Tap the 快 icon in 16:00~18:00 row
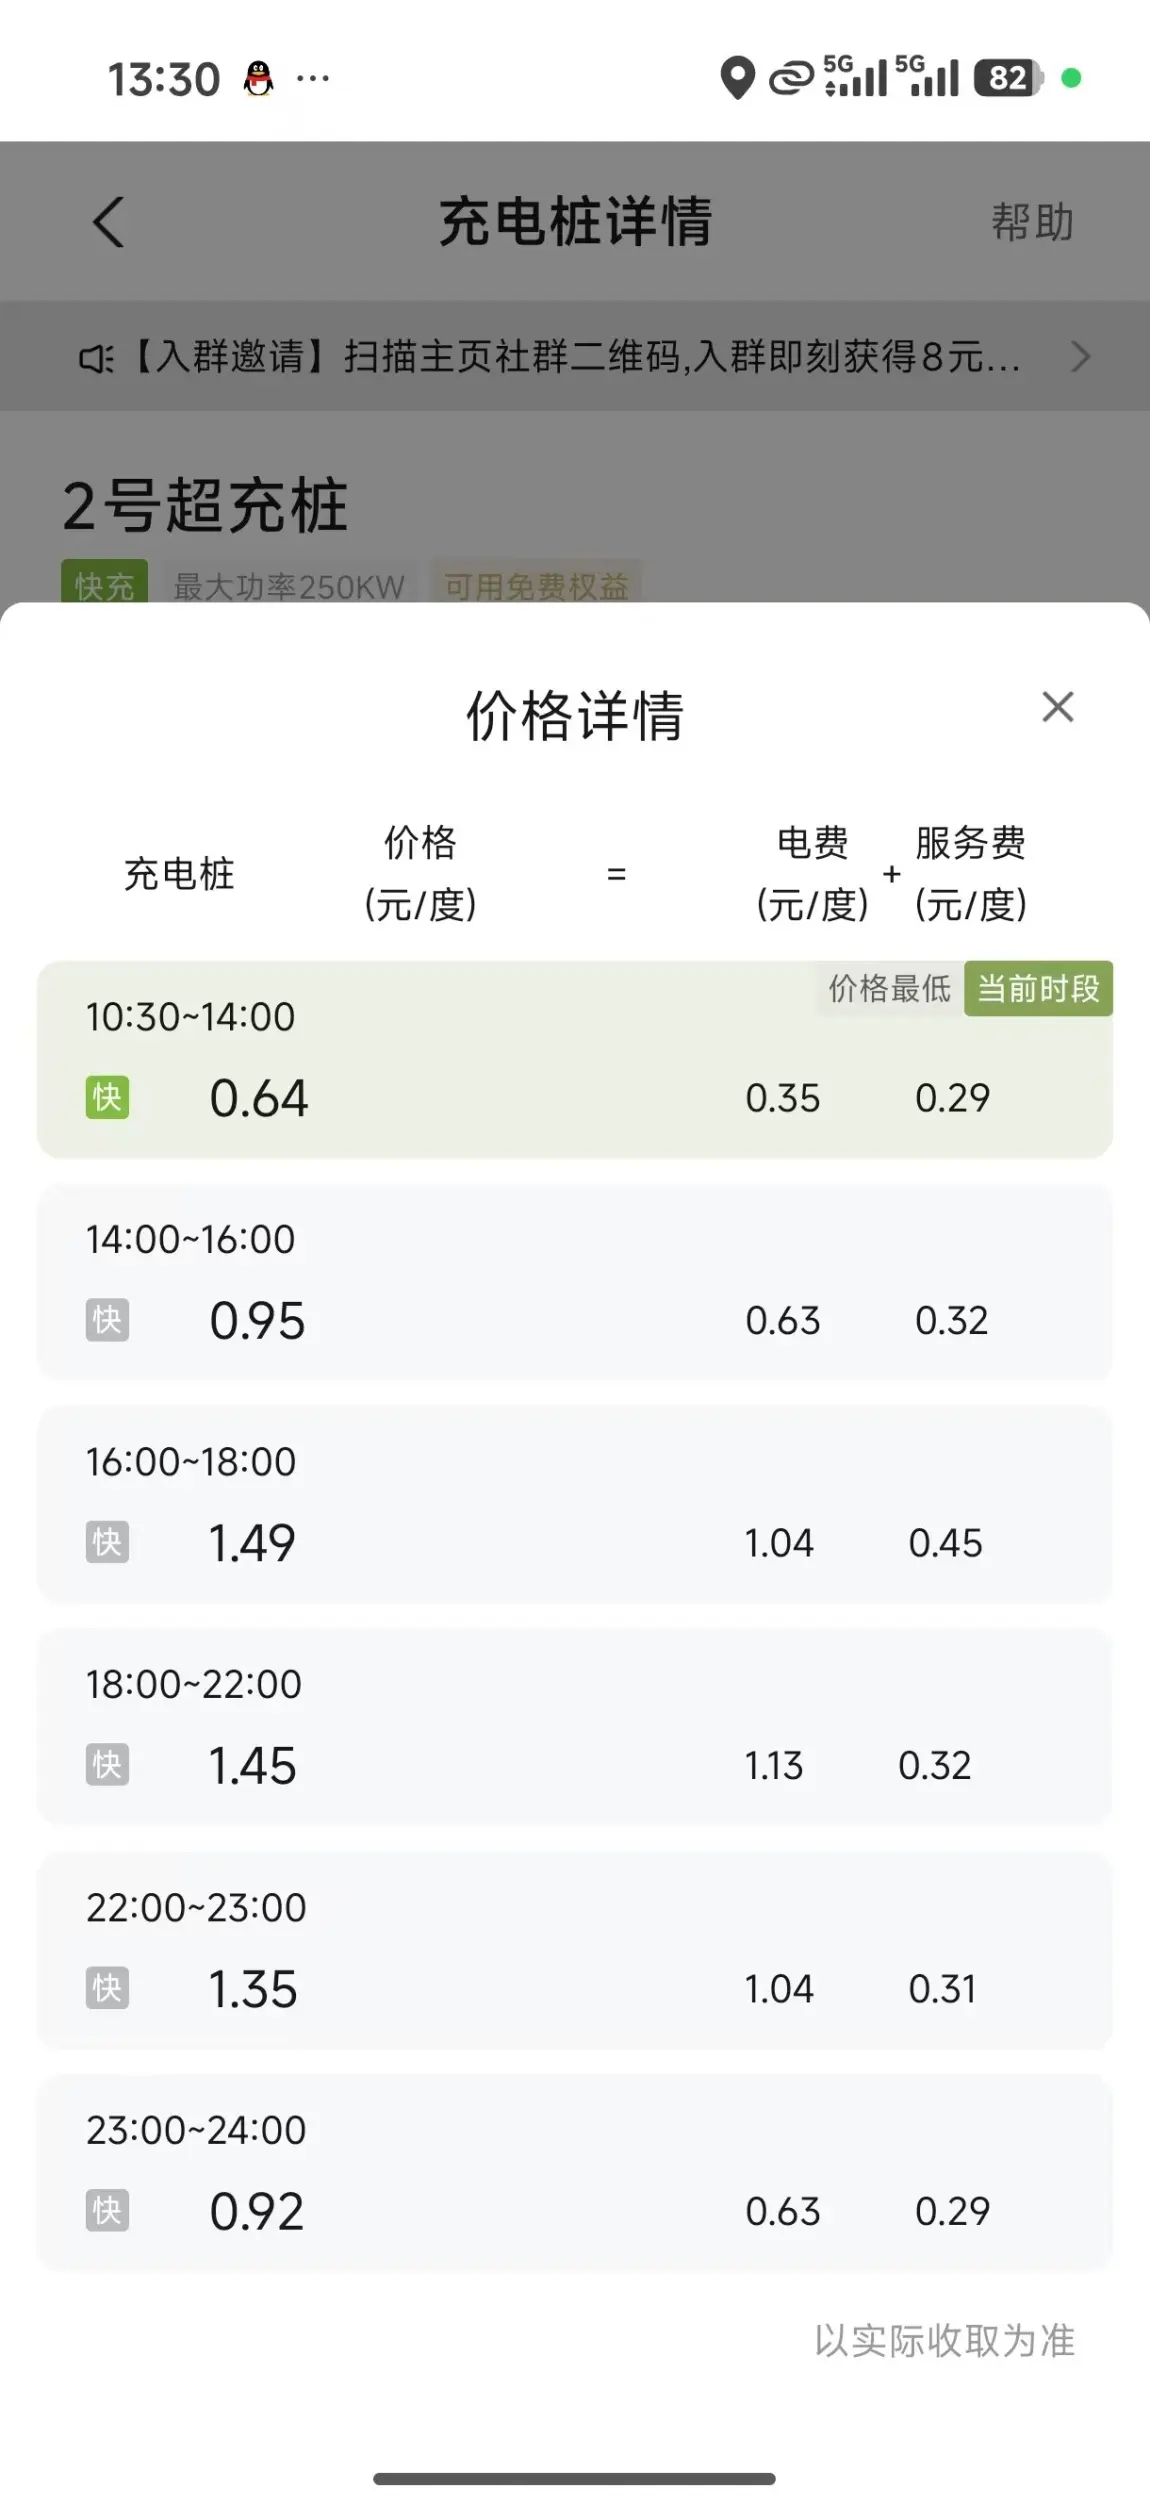The height and width of the screenshot is (2504, 1150). point(107,1542)
